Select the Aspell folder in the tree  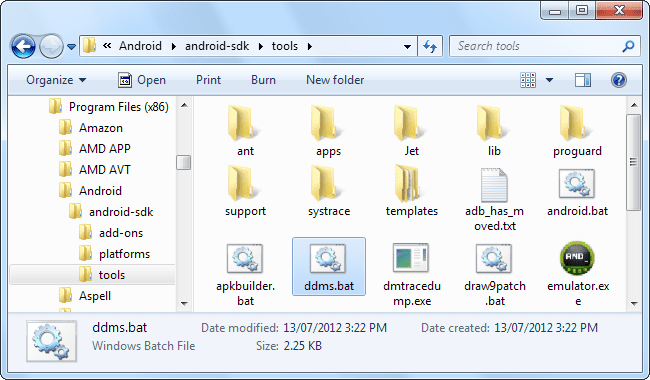click(x=85, y=296)
